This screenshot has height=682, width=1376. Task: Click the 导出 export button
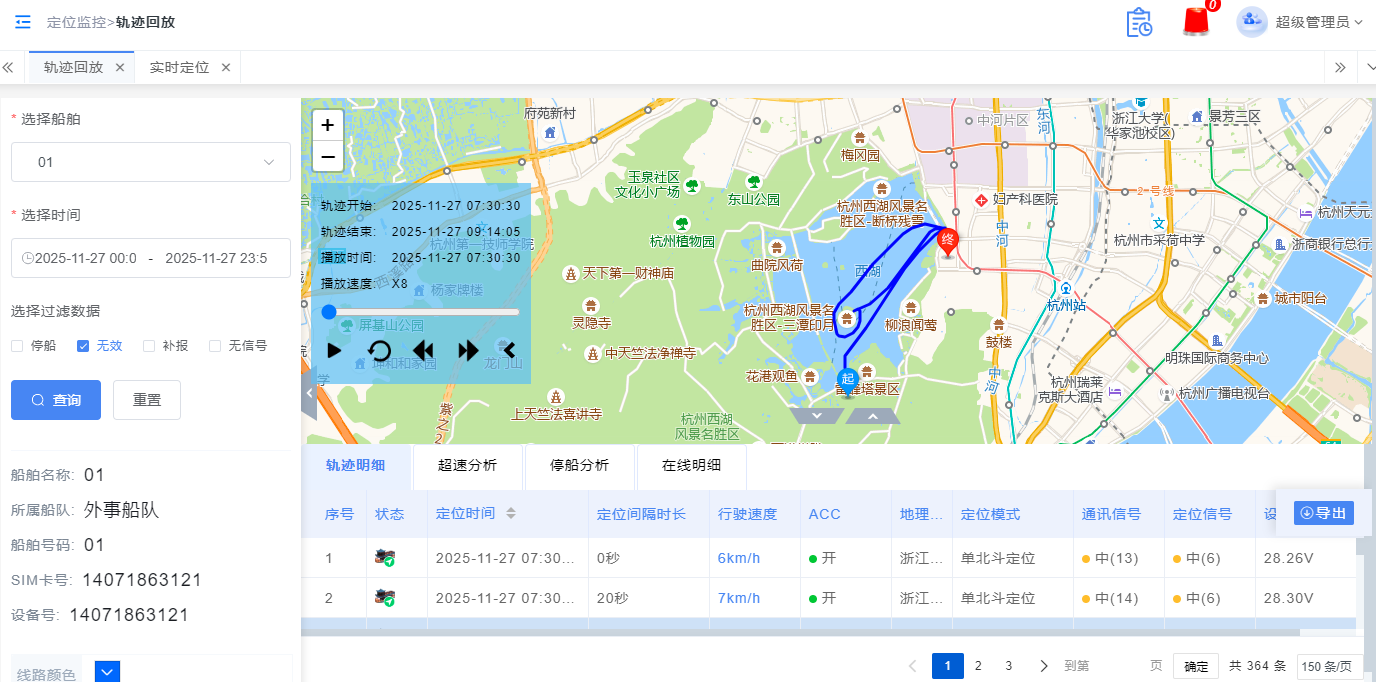(x=1324, y=513)
